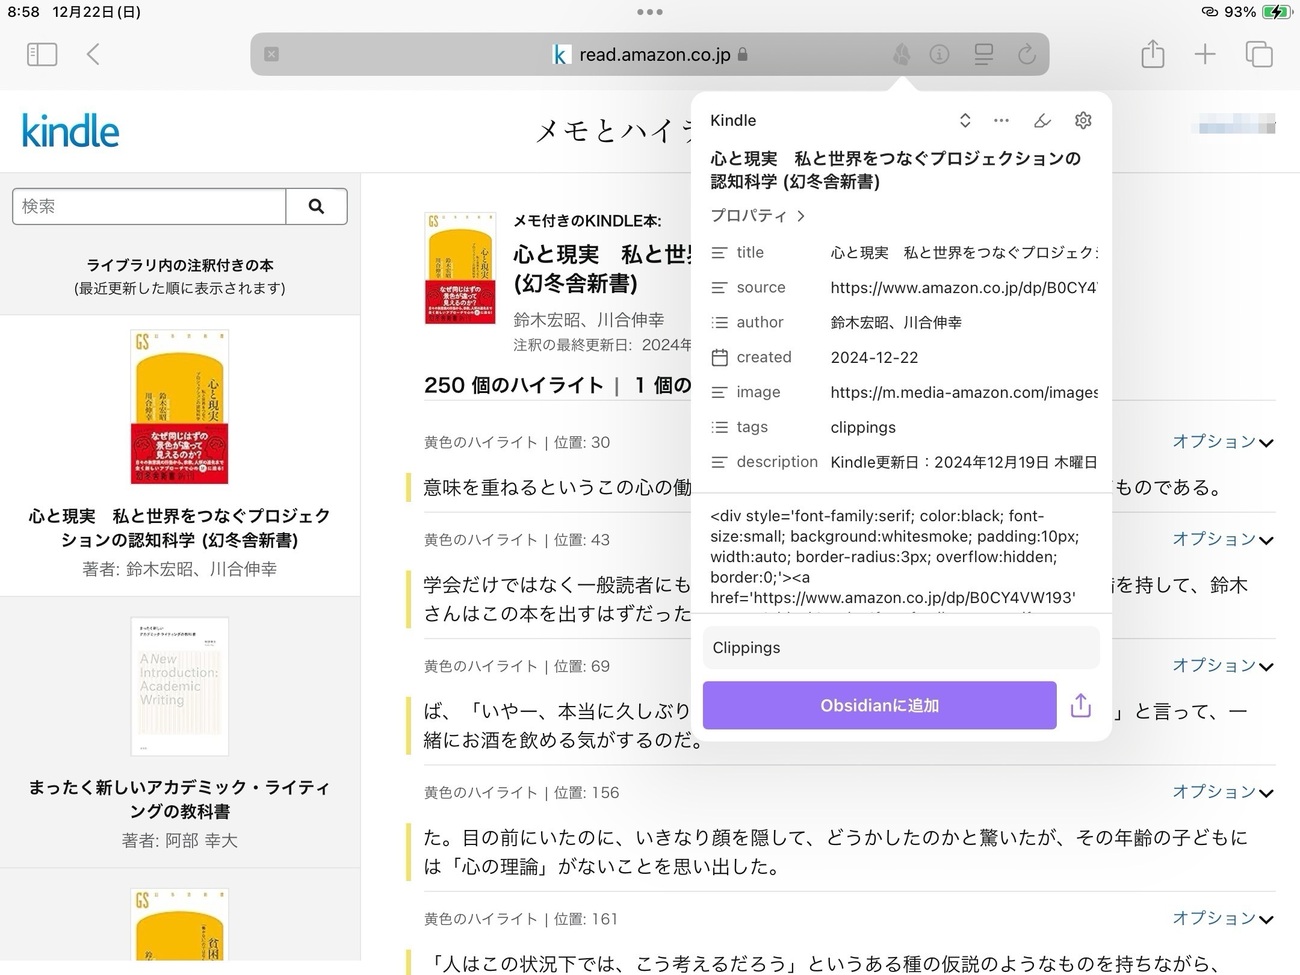Select 心と現実 book cover in the library sidebar
1300x975 pixels.
click(x=180, y=408)
